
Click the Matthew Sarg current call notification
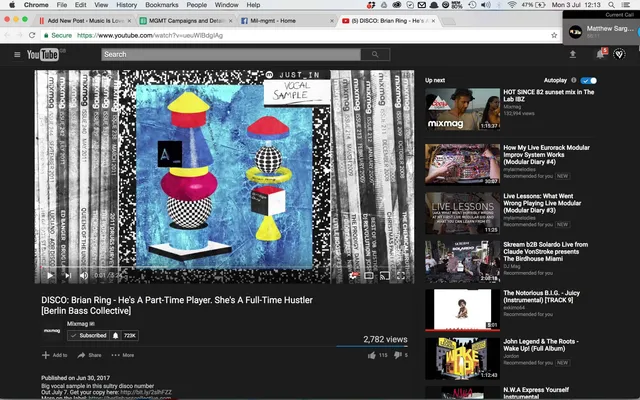[x=602, y=31]
